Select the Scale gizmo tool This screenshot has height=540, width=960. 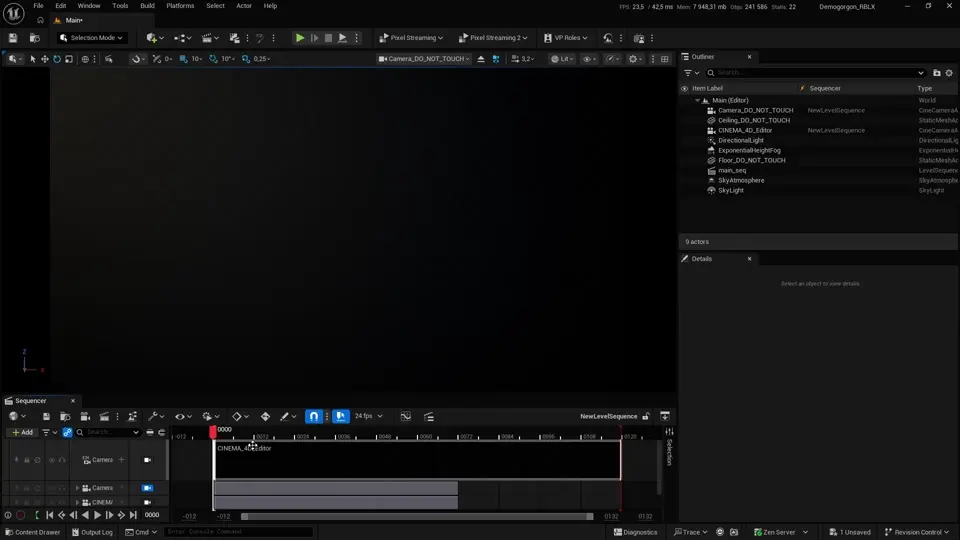click(69, 59)
